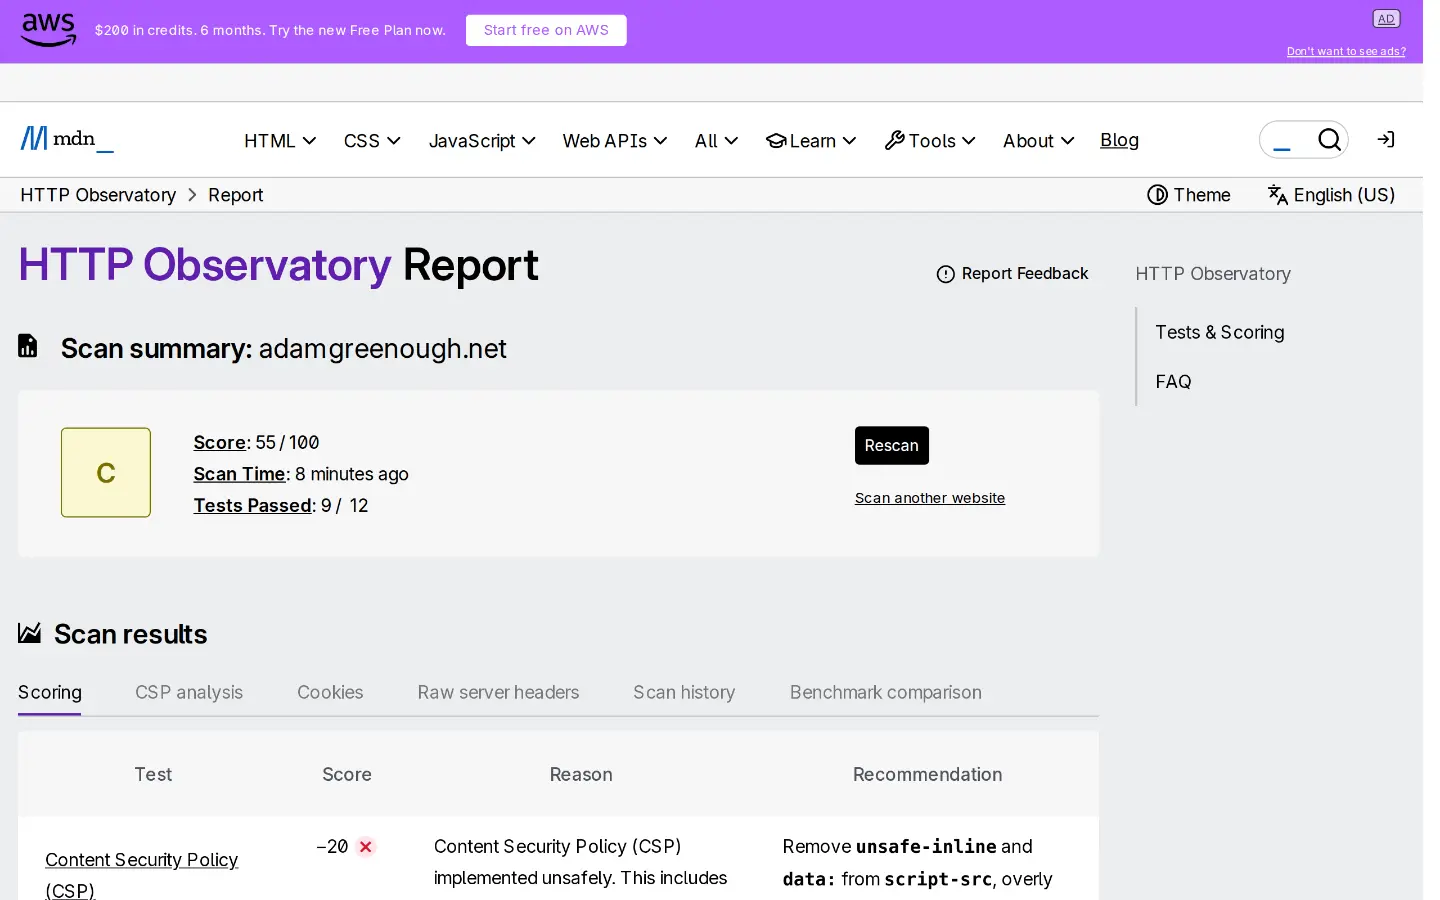Expand the Learn menu

[811, 141]
